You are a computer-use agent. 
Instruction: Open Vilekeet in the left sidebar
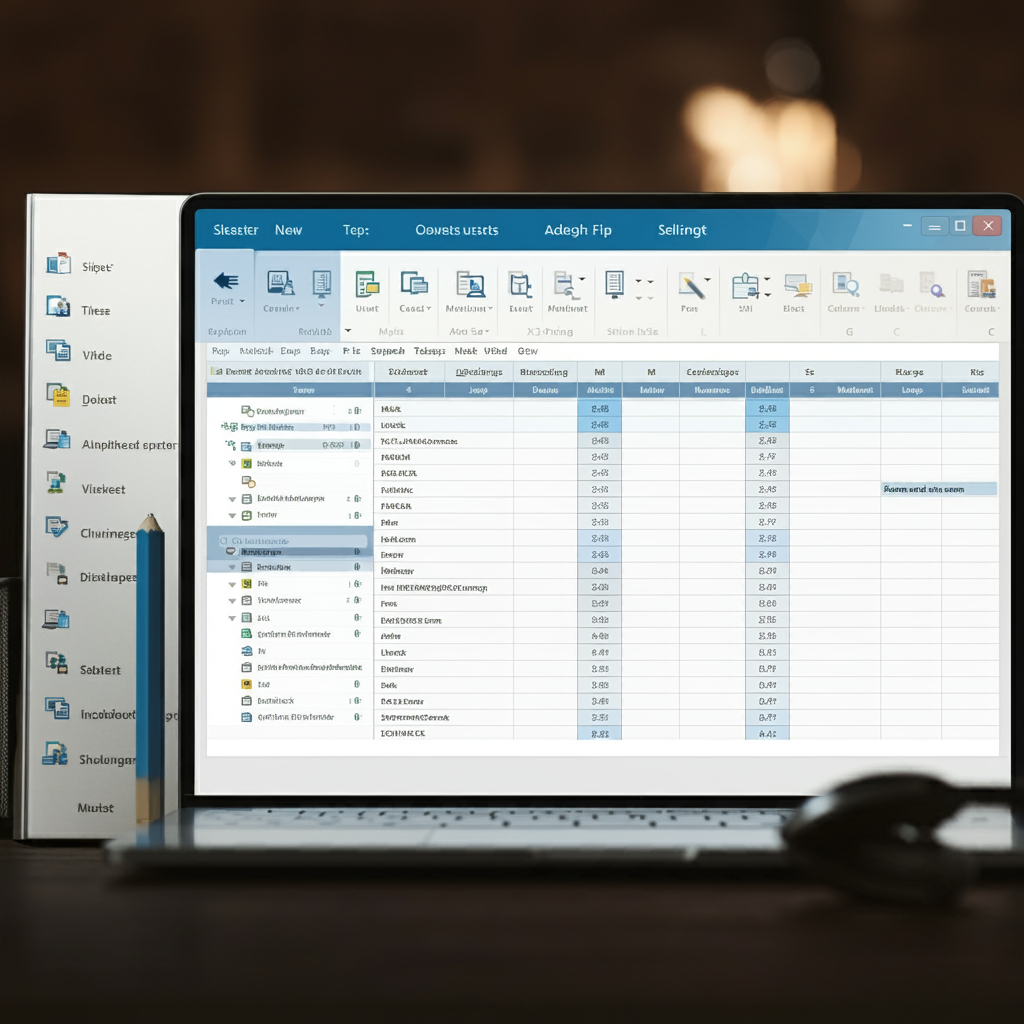tap(103, 489)
